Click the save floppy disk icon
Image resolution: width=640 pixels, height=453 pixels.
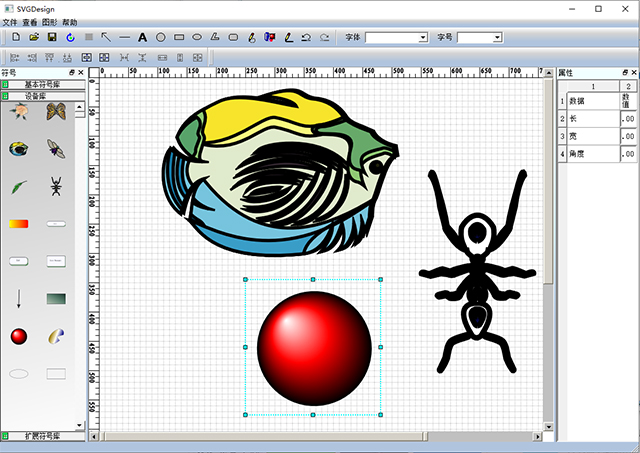(51, 37)
